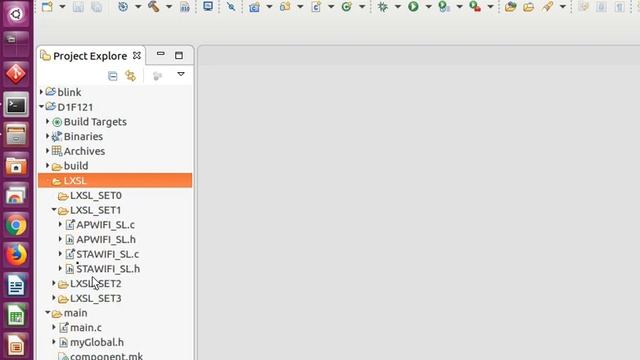Open the Search dropdown arrow
The image size is (640, 360).
[x=563, y=7]
